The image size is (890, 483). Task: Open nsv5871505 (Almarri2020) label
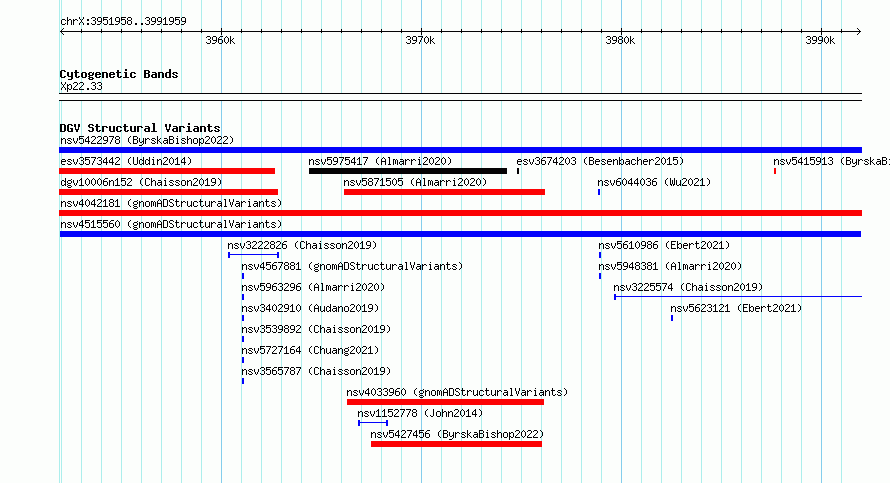(x=415, y=182)
